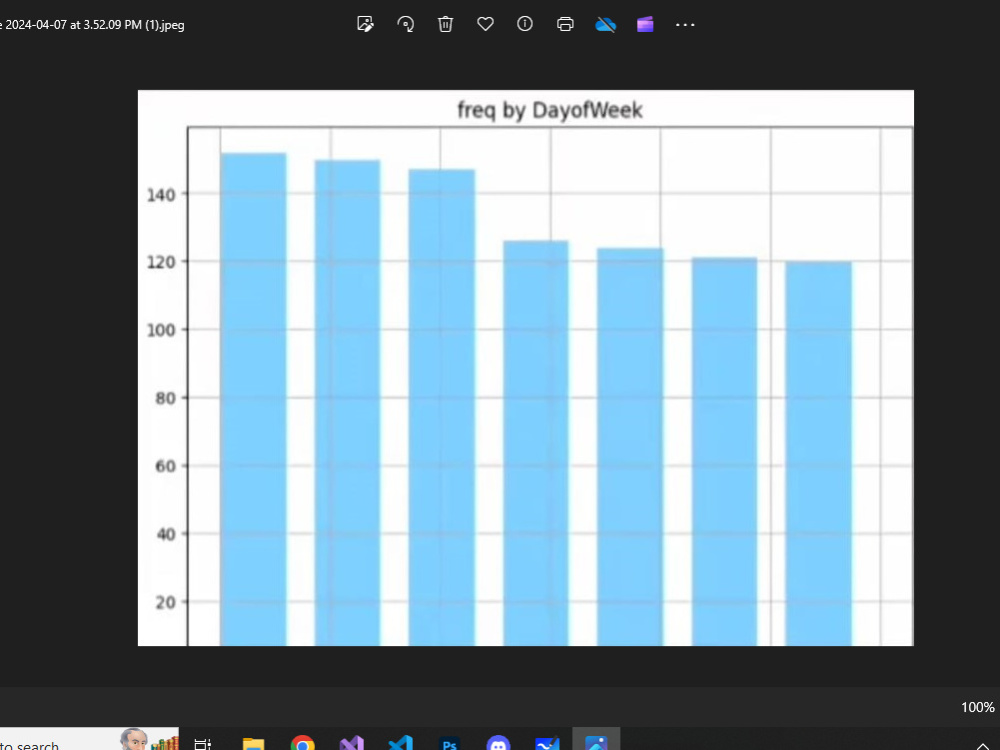Open Visual Studio from the taskbar
The height and width of the screenshot is (750, 1000).
tap(351, 744)
